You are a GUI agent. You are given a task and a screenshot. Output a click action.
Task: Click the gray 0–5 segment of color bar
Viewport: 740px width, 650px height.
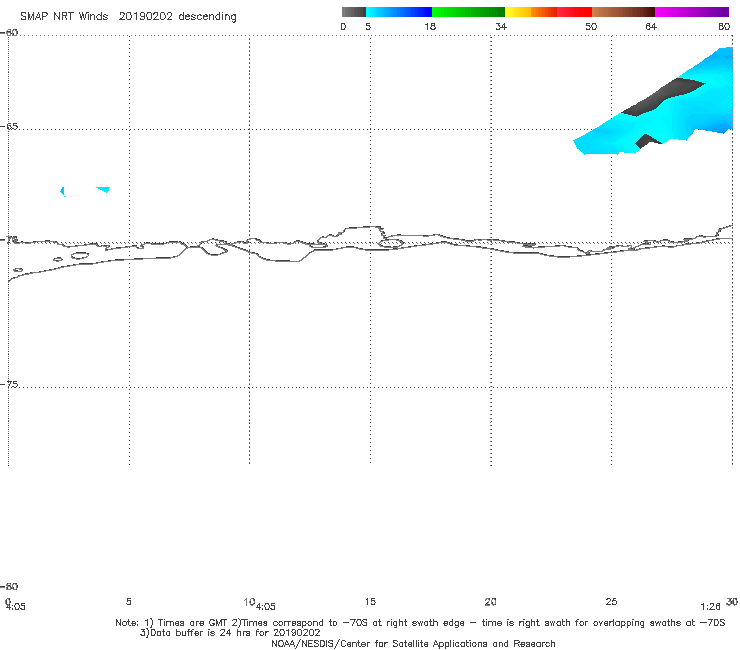[353, 12]
